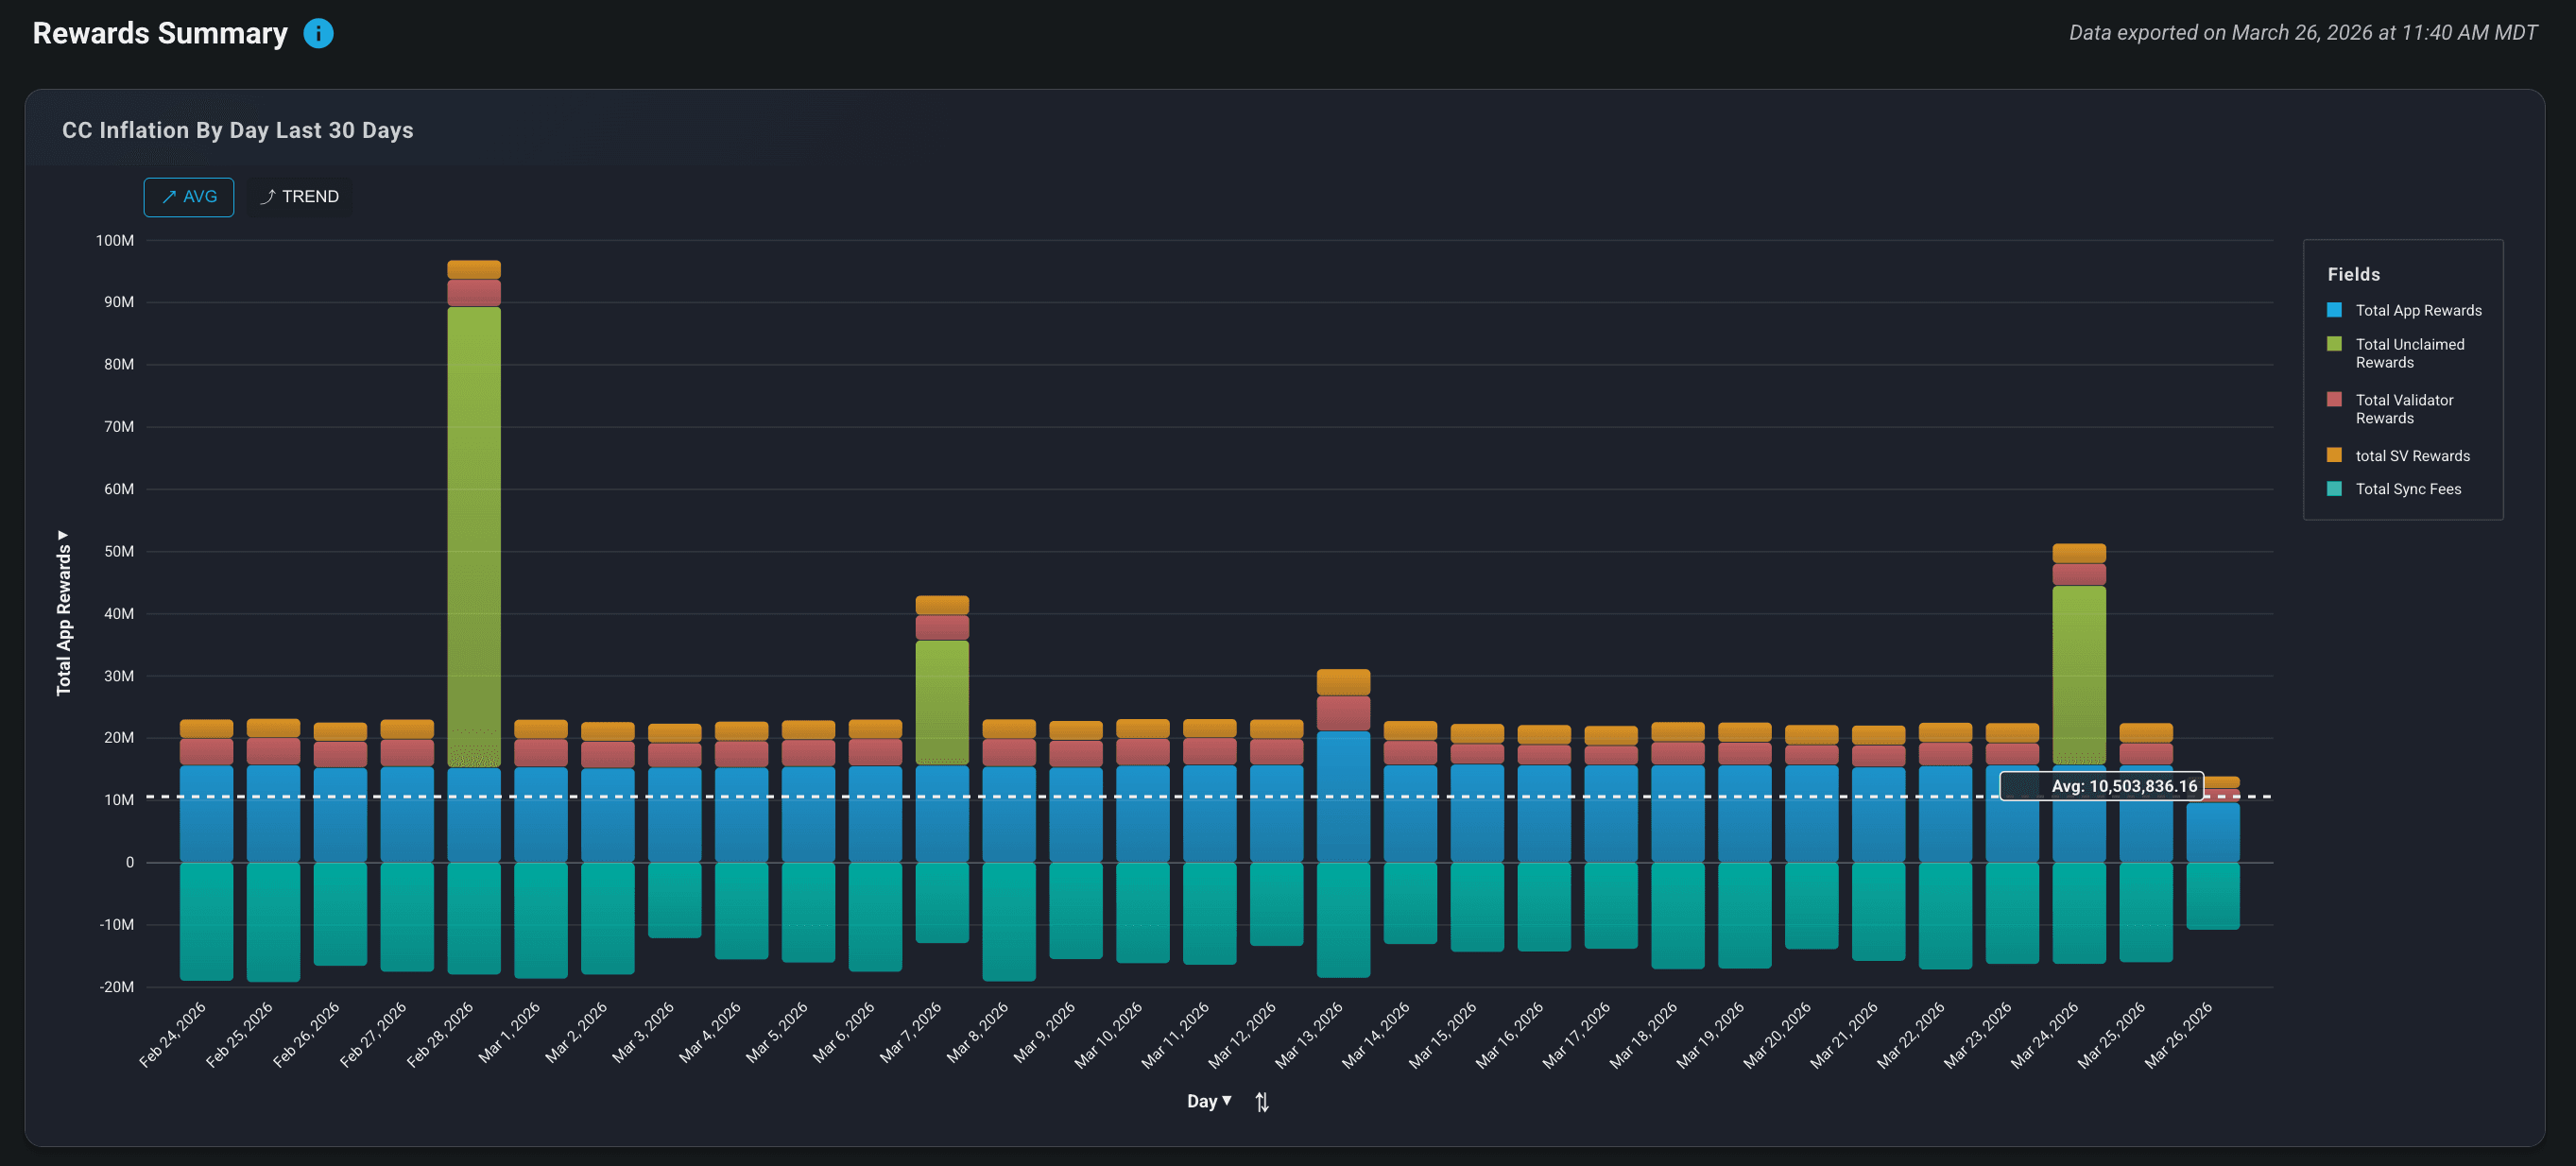This screenshot has width=2576, height=1166.
Task: Click the green Total Unclaimed Rewards legend swatch
Action: click(2335, 344)
